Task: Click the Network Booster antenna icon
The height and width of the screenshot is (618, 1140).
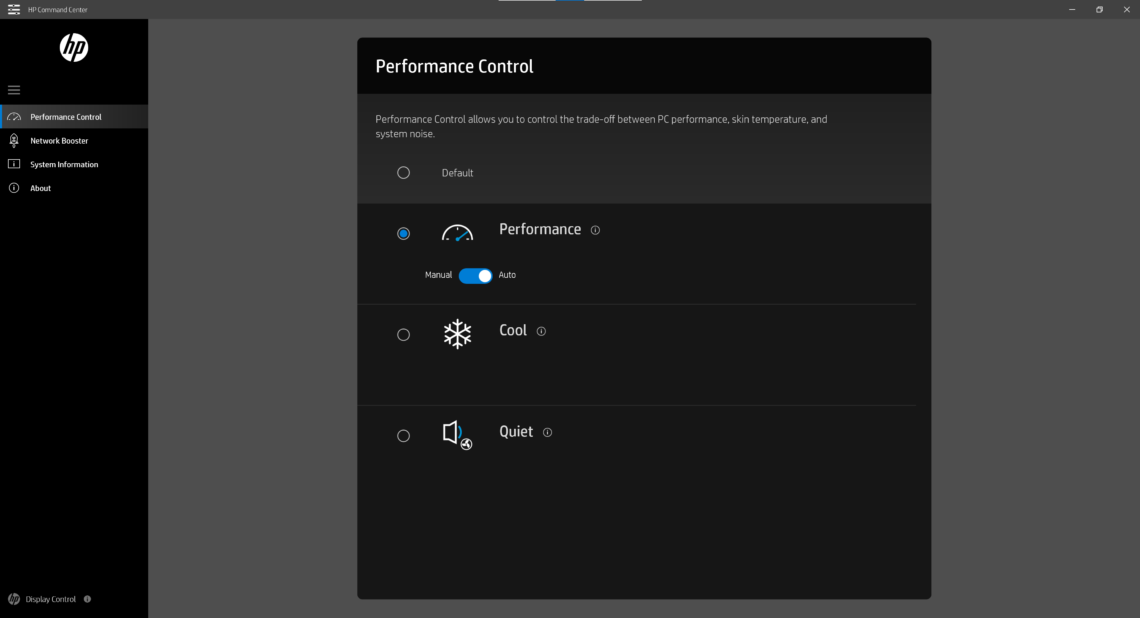Action: [x=14, y=140]
